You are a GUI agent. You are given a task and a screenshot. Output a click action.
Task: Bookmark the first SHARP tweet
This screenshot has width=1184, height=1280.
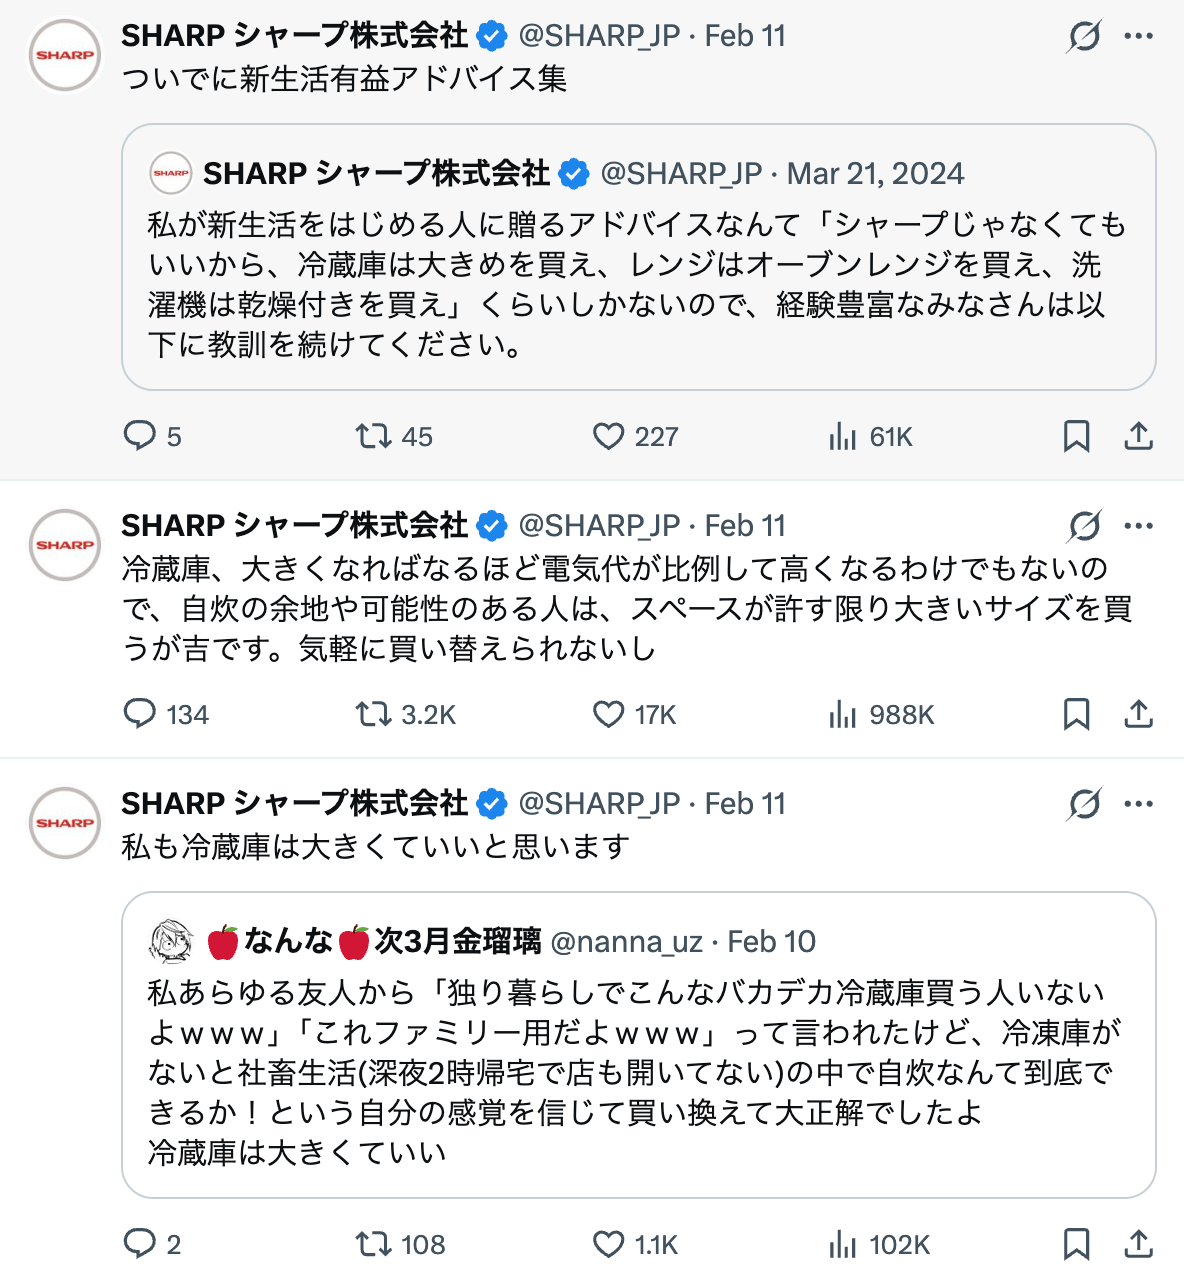tap(1076, 436)
